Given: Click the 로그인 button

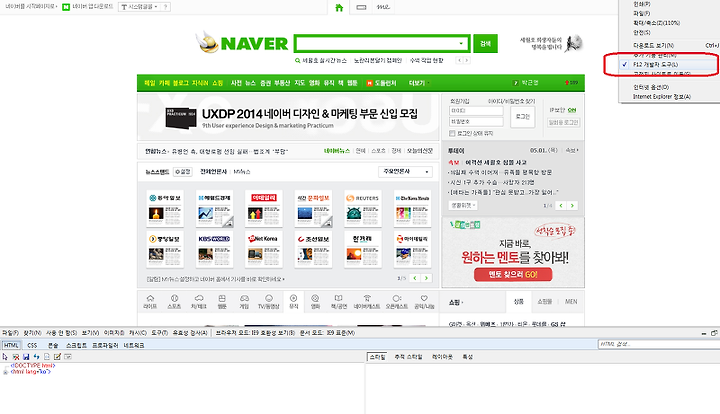Looking at the screenshot, I should [x=523, y=117].
